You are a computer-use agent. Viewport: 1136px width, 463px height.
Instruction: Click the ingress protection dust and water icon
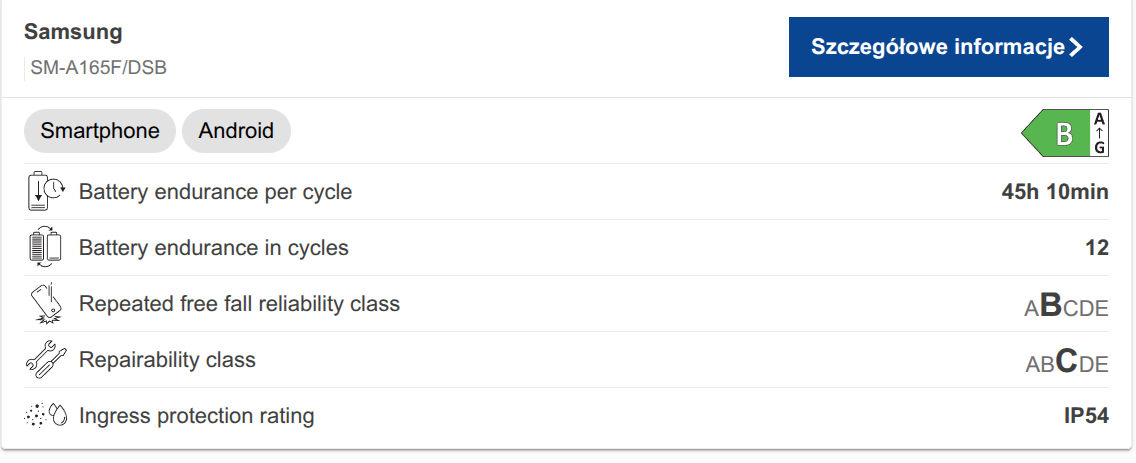(45, 415)
